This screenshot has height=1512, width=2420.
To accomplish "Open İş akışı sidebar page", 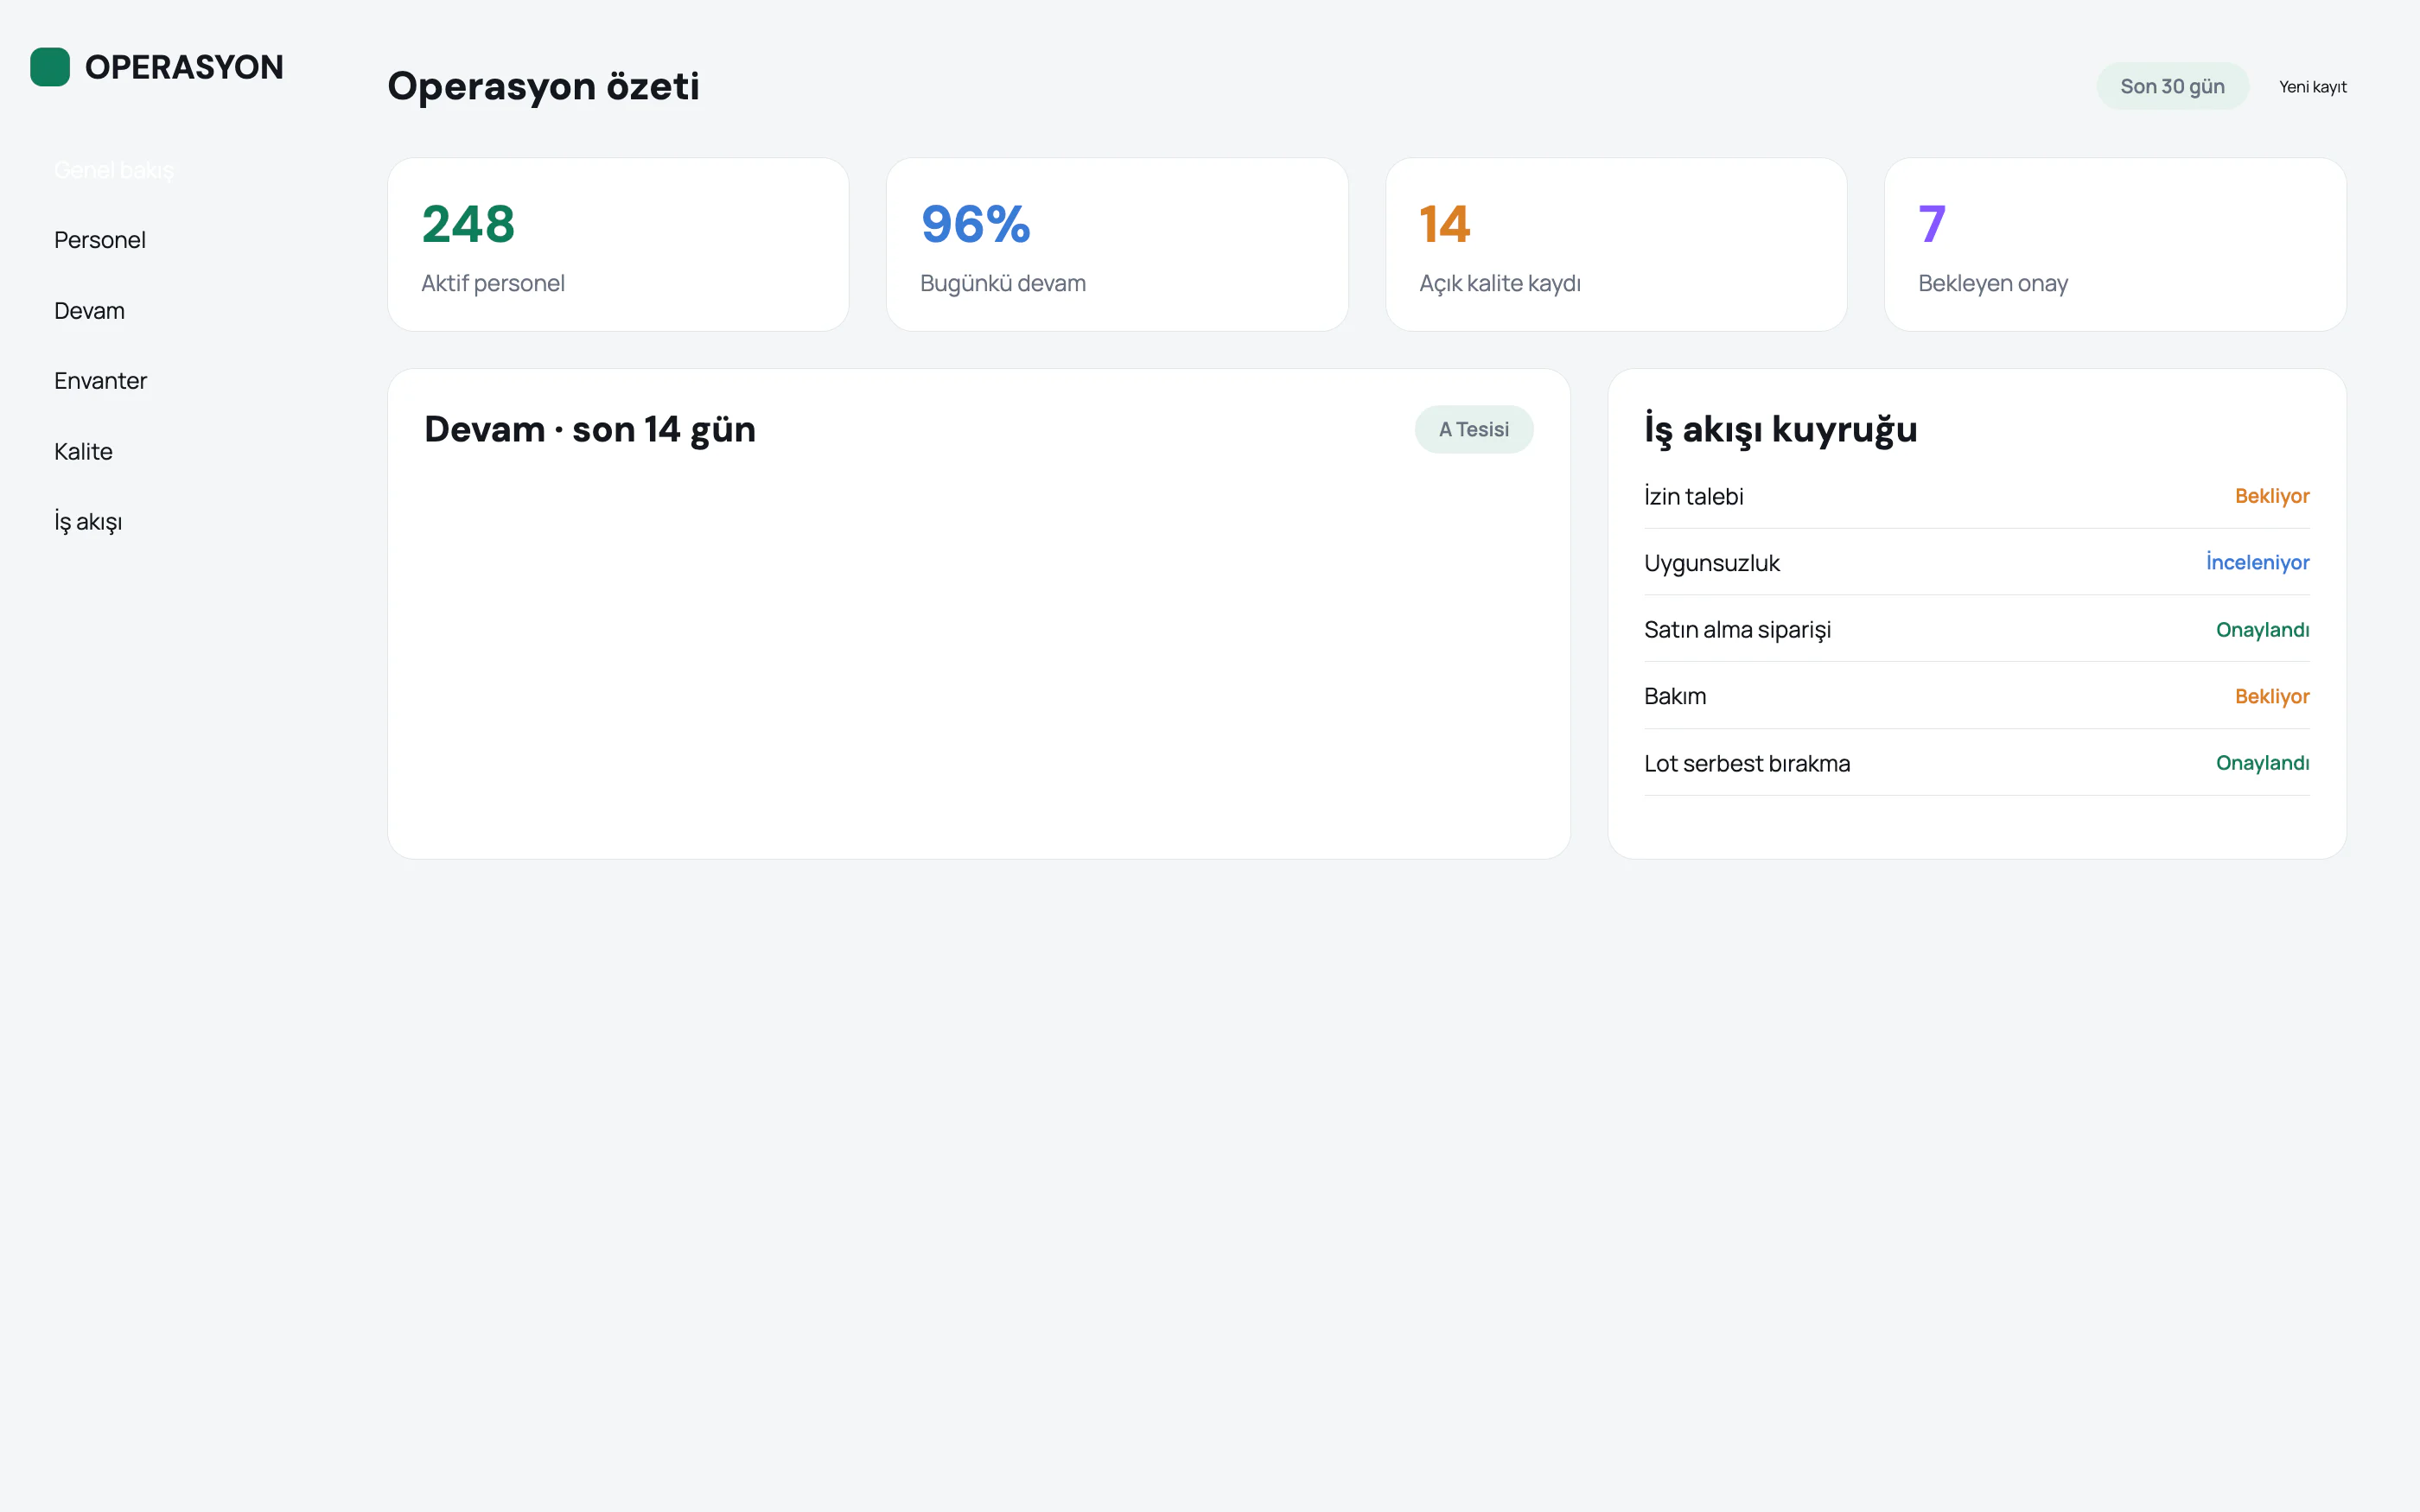I will [88, 522].
